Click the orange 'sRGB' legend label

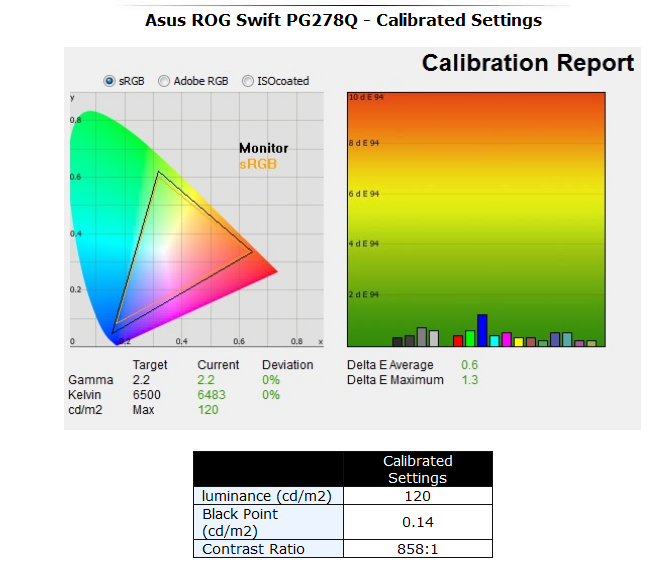pos(258,164)
